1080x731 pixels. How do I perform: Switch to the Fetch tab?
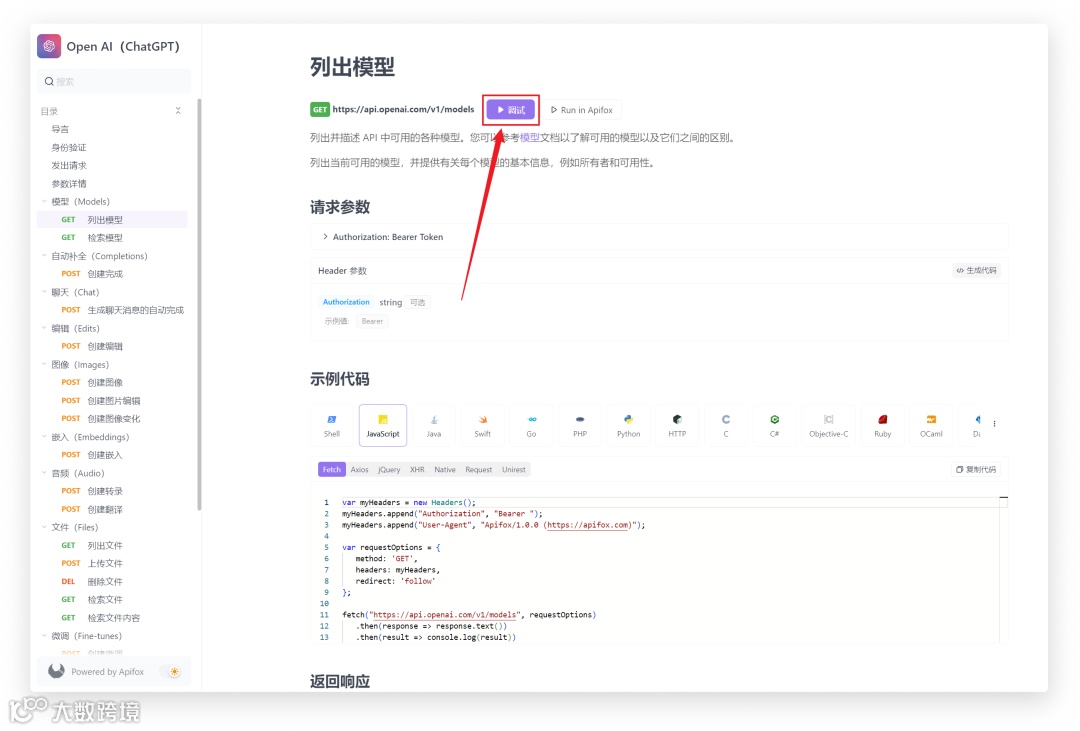click(331, 469)
